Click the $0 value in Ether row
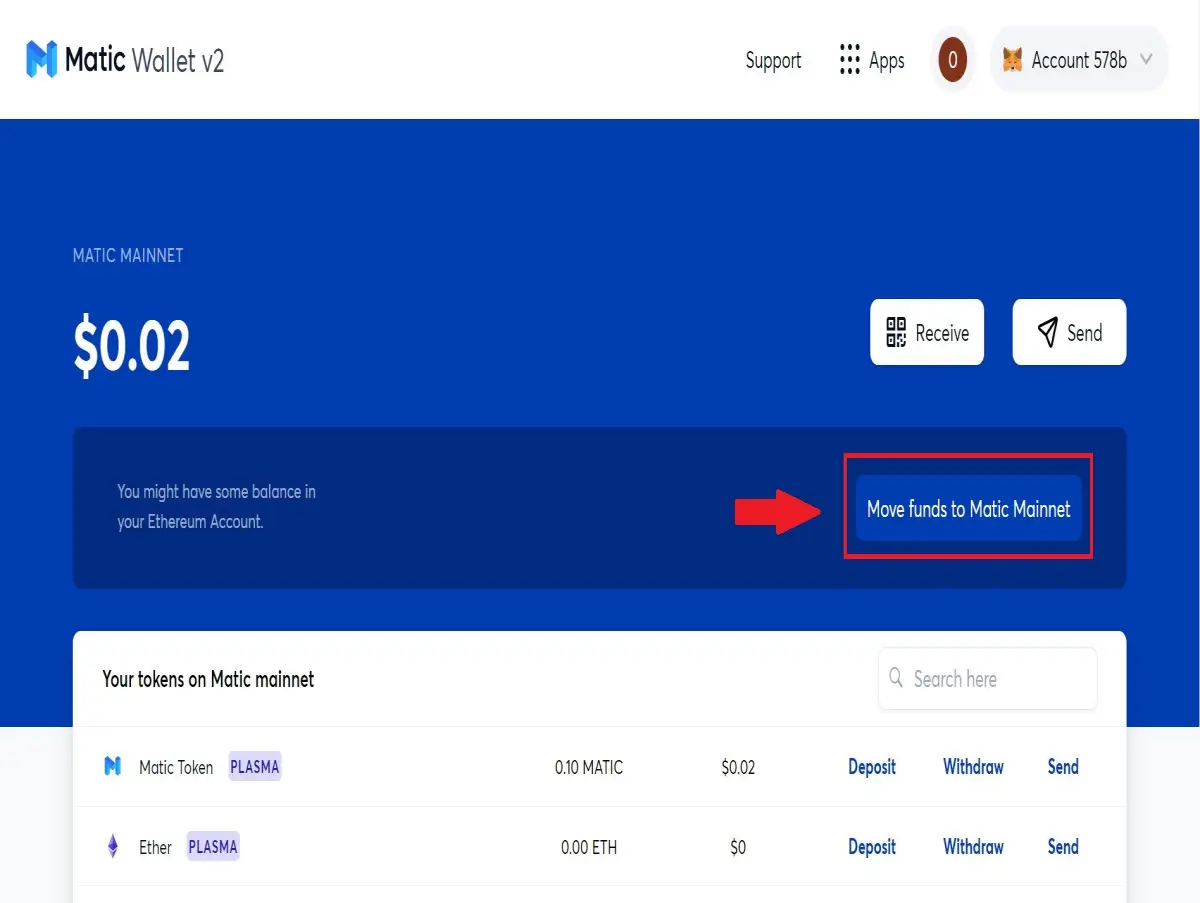This screenshot has width=1200, height=903. (x=738, y=848)
